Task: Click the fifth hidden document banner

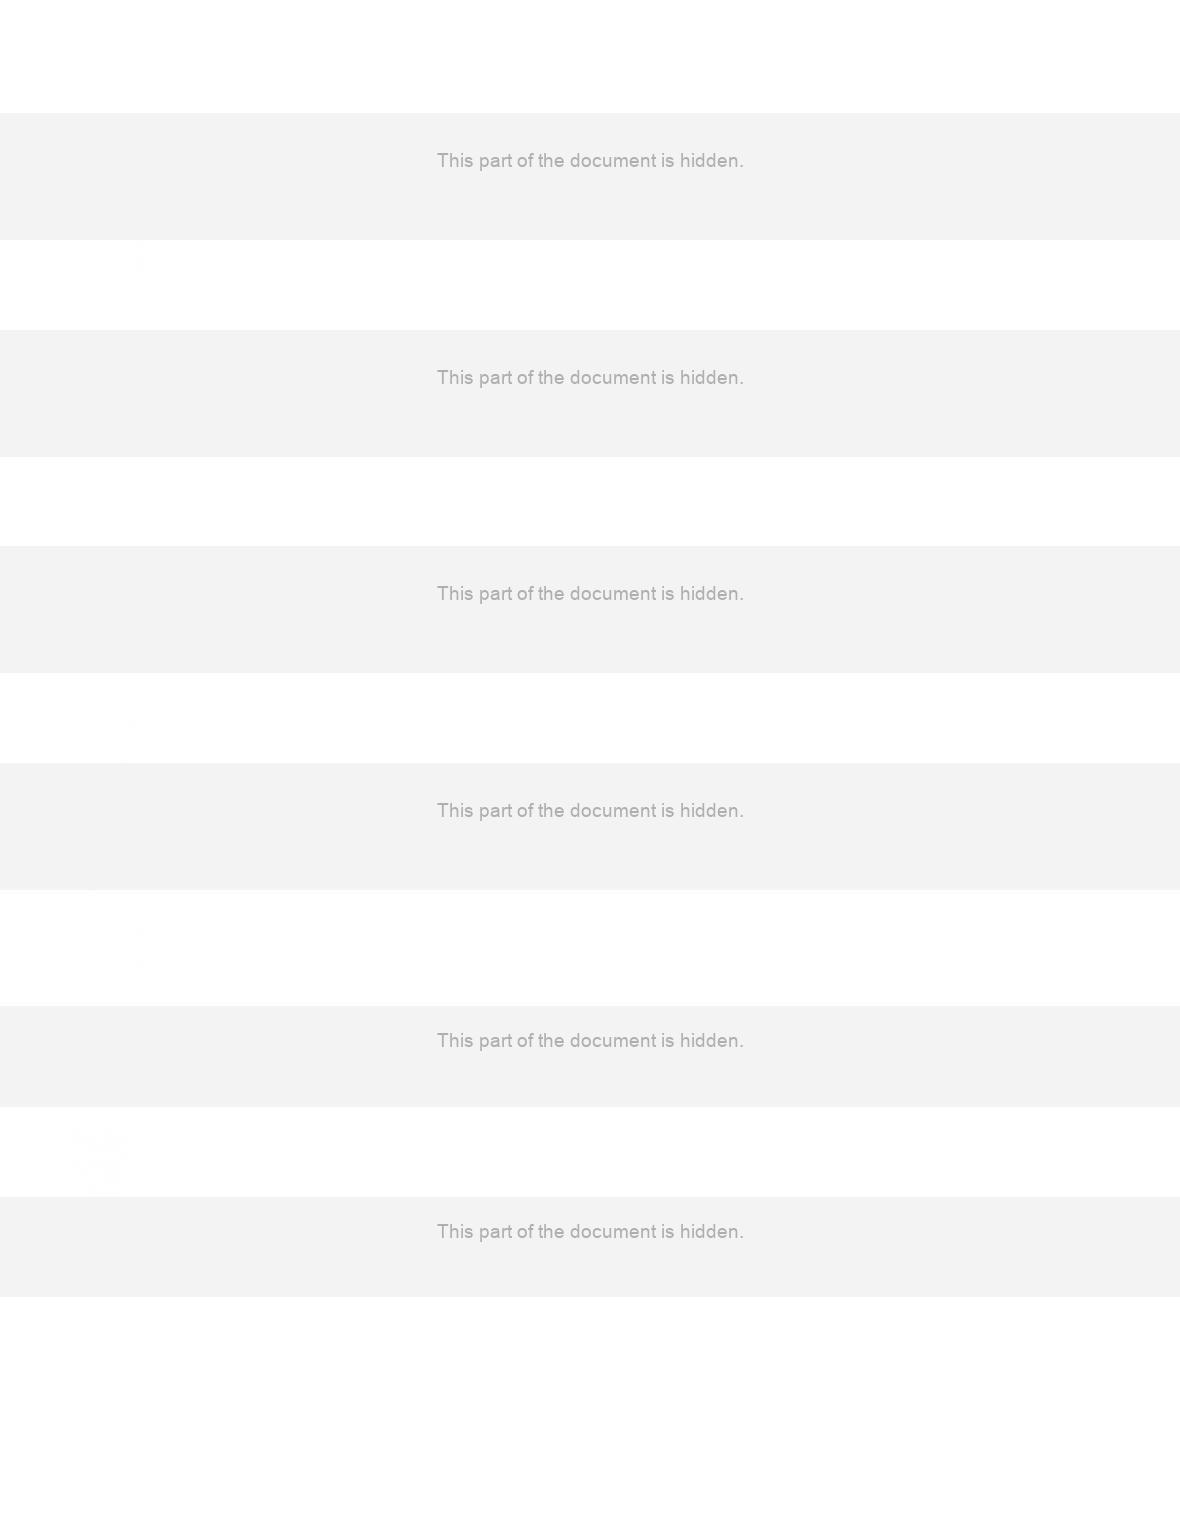Action: pos(590,1056)
